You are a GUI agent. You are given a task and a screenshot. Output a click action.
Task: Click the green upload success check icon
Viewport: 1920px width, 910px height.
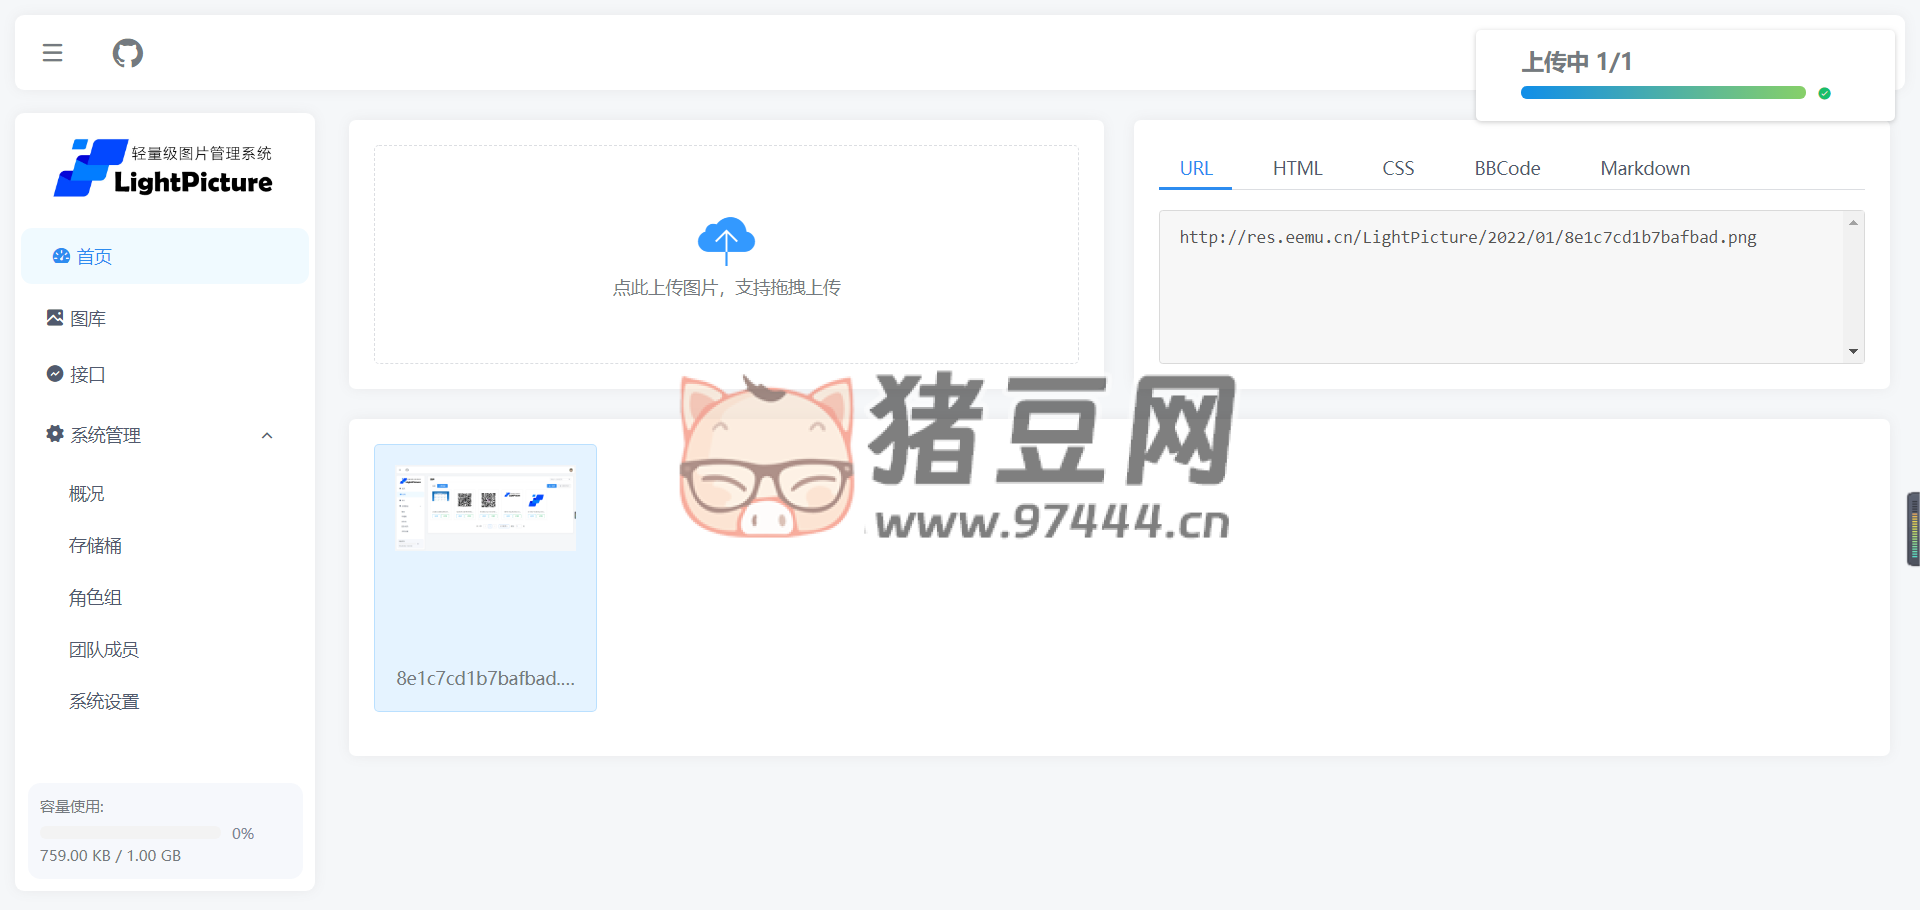(1825, 93)
